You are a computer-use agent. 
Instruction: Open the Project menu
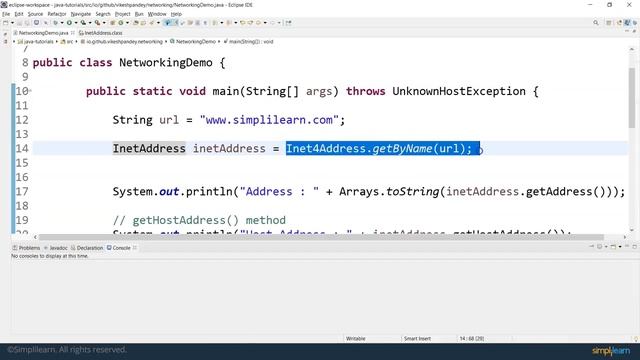[x=122, y=14]
